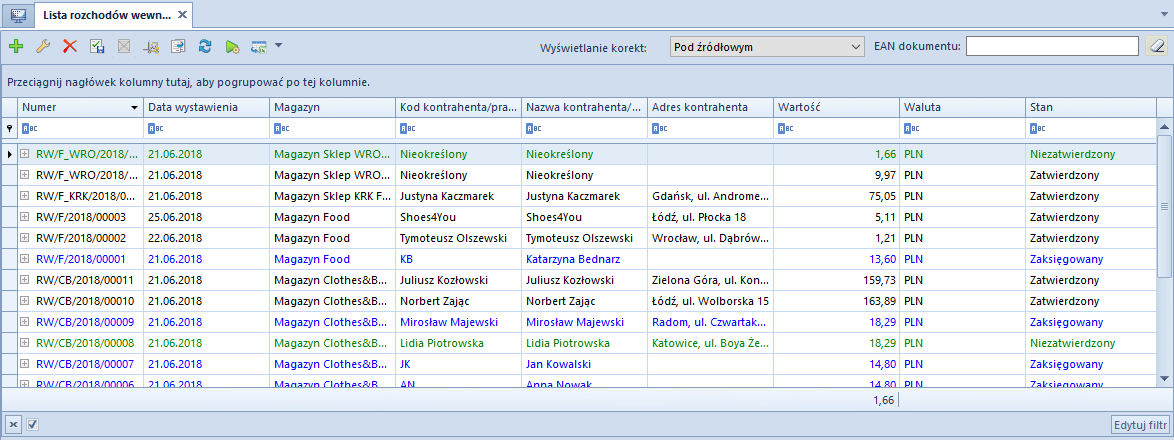The image size is (1174, 440).
Task: Click the filter row cell under Numer
Action: (80, 127)
